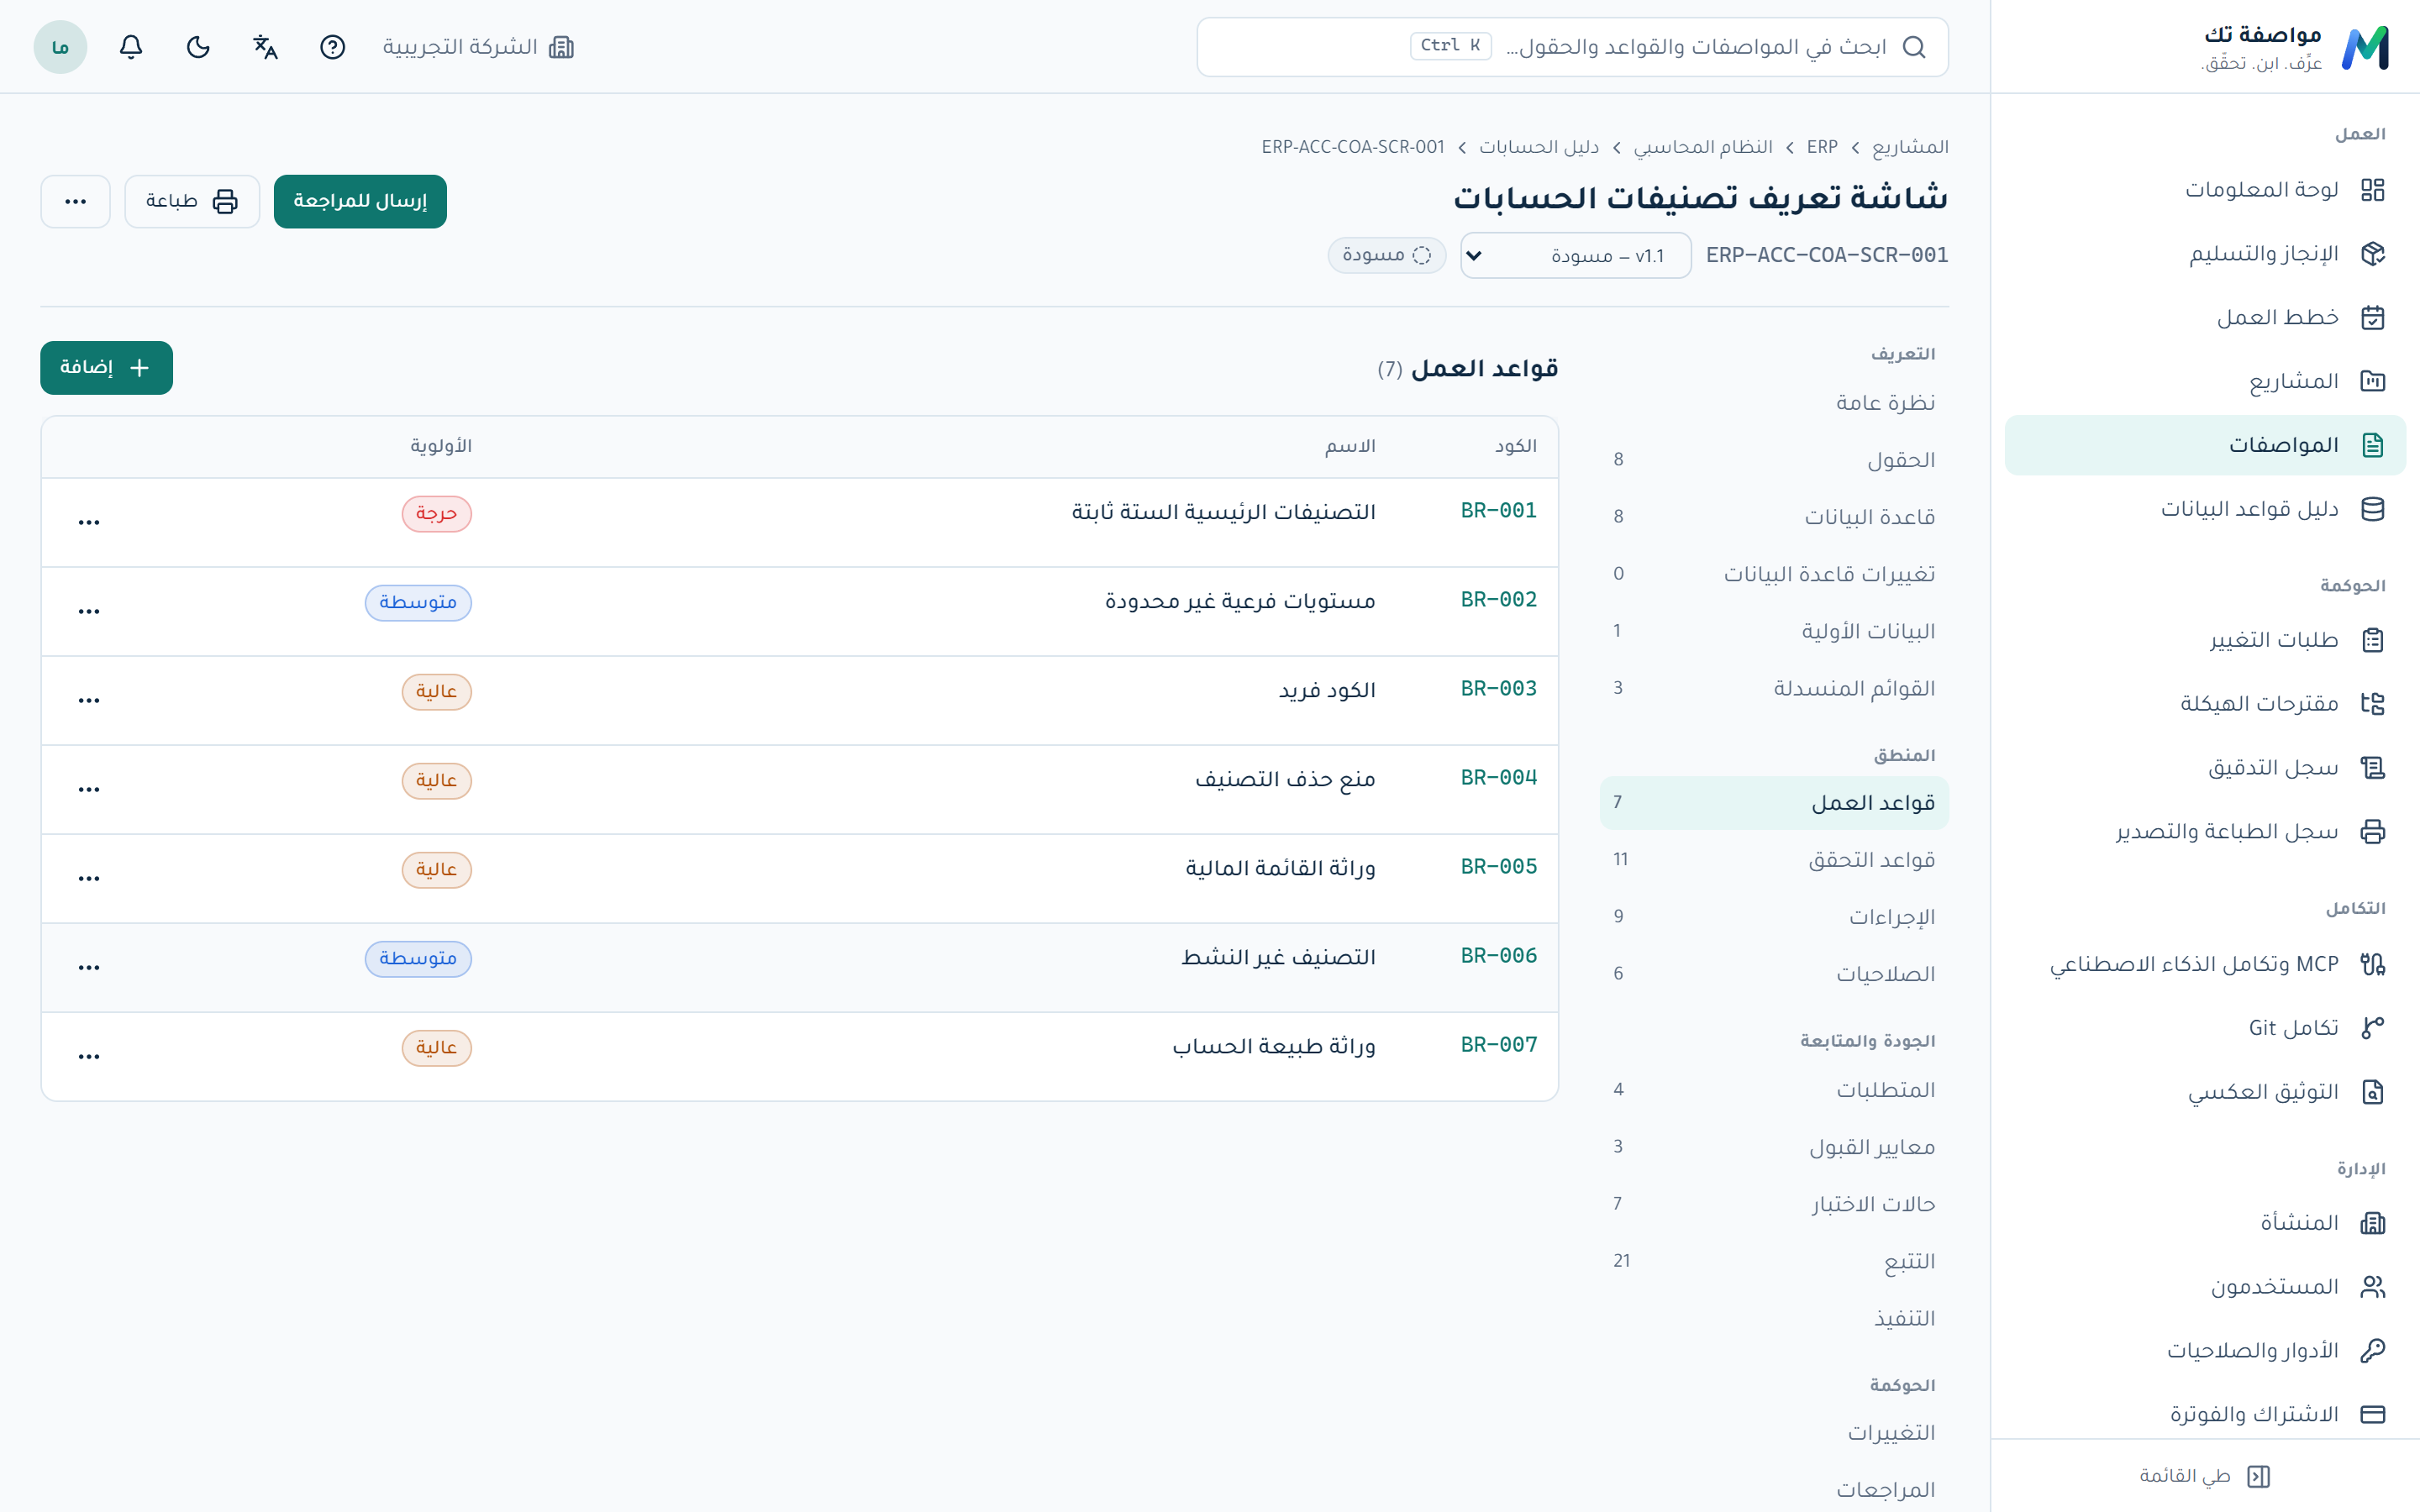Image resolution: width=2420 pixels, height=1512 pixels.
Task: Click the الشركة التجريبية company selector
Action: coord(478,47)
